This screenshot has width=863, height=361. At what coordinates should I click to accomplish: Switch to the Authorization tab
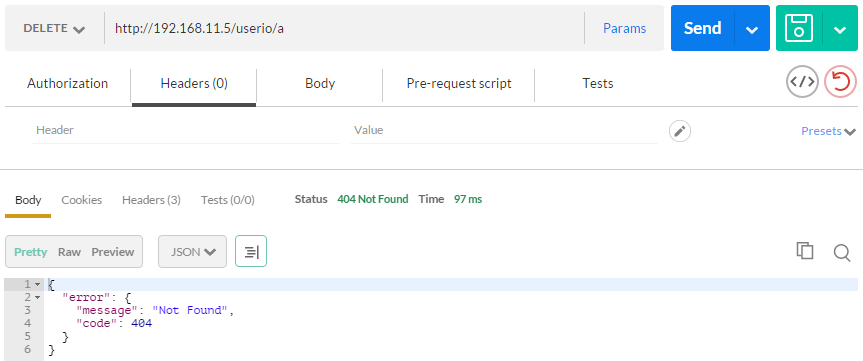tap(68, 84)
